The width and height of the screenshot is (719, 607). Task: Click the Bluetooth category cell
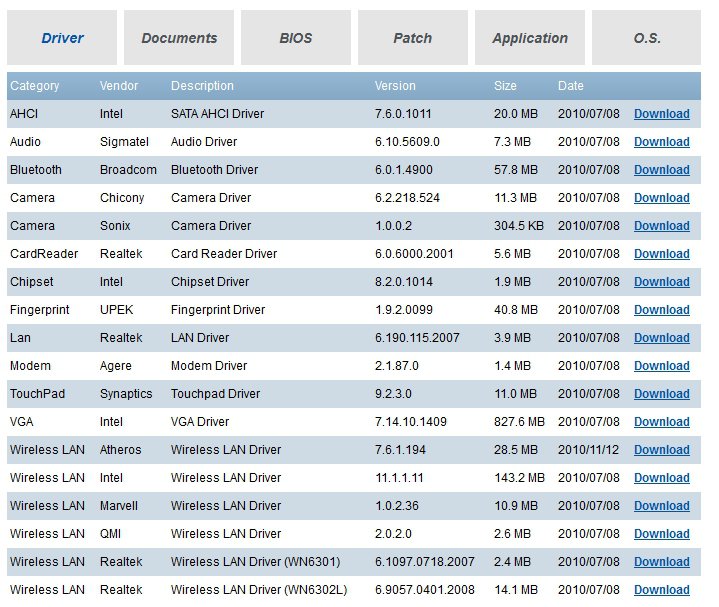pyautogui.click(x=36, y=170)
